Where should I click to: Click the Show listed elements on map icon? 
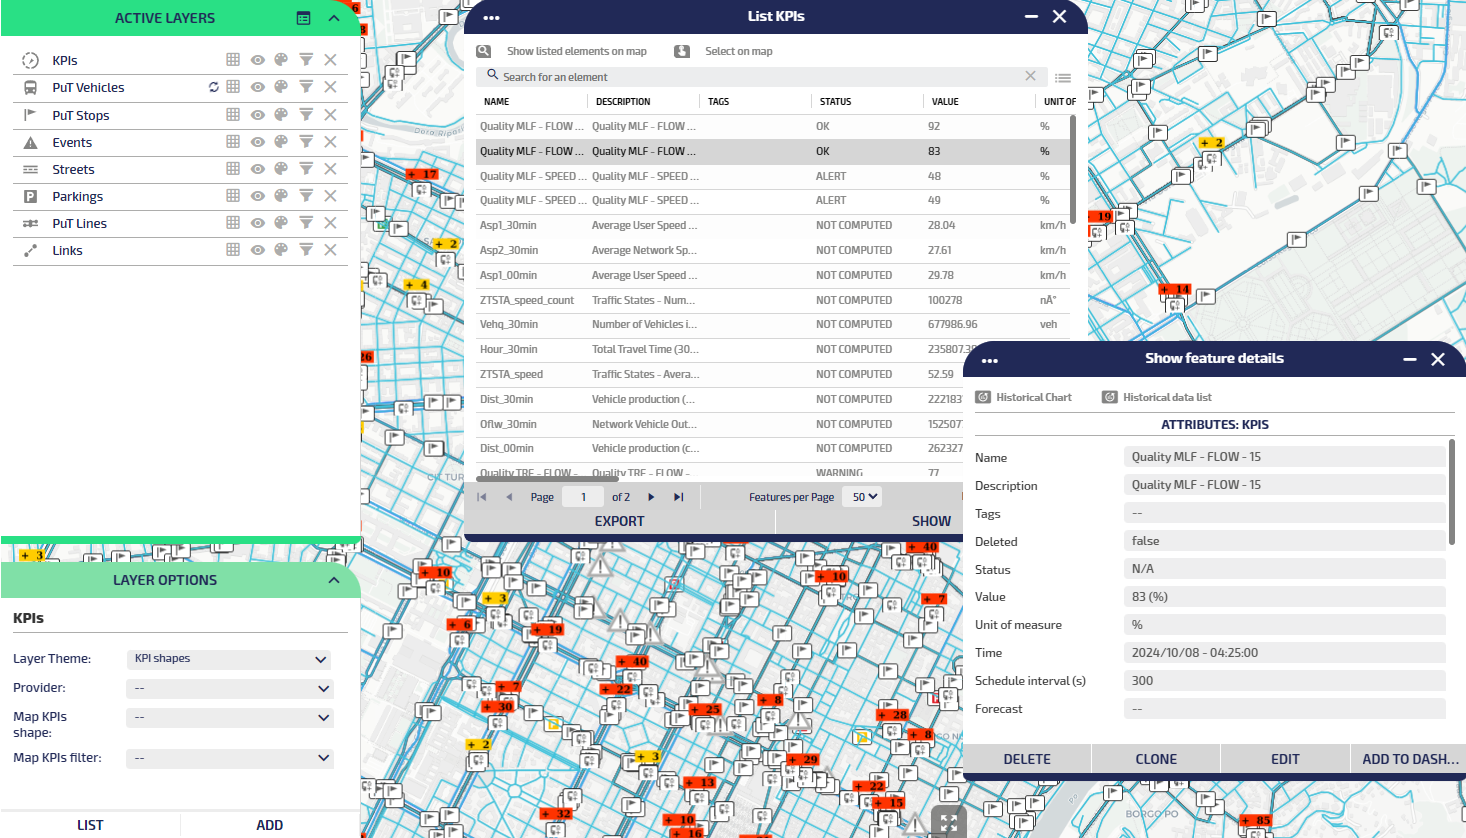(484, 51)
